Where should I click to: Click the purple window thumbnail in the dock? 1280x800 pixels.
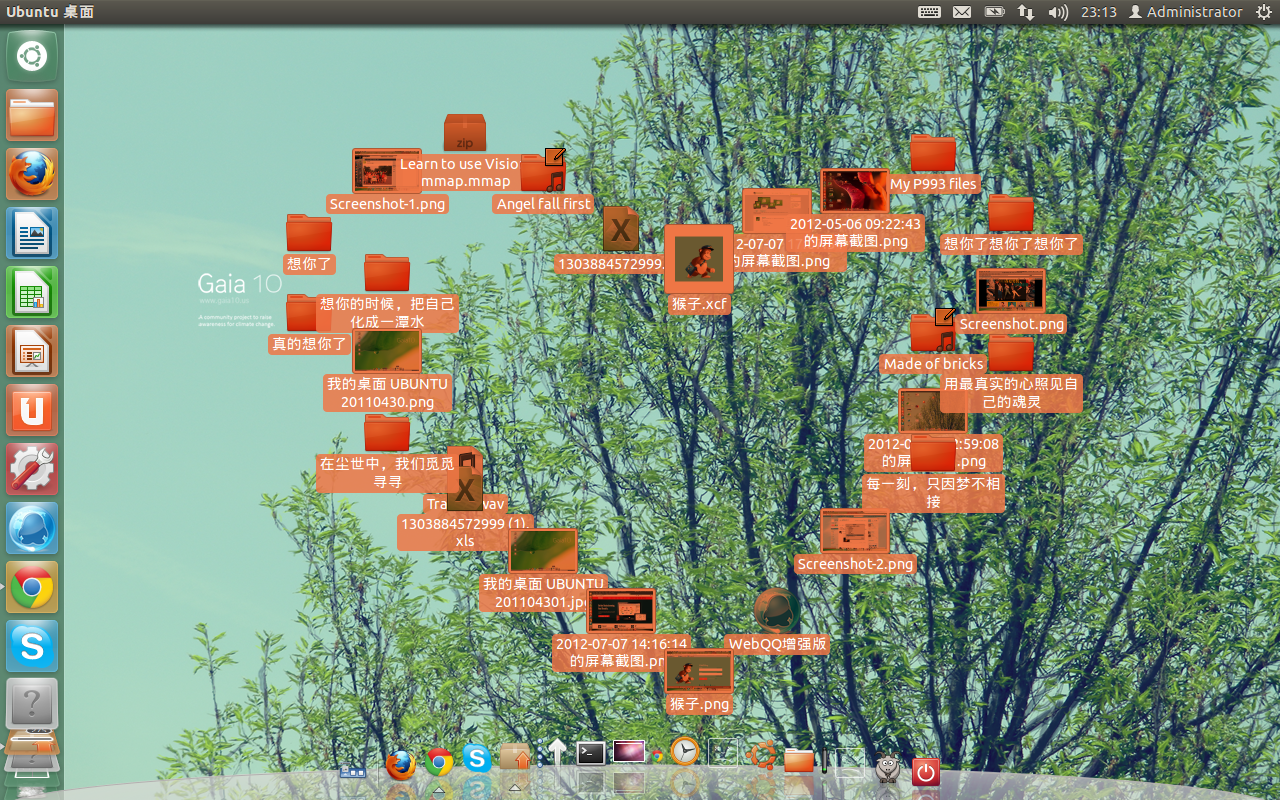629,751
